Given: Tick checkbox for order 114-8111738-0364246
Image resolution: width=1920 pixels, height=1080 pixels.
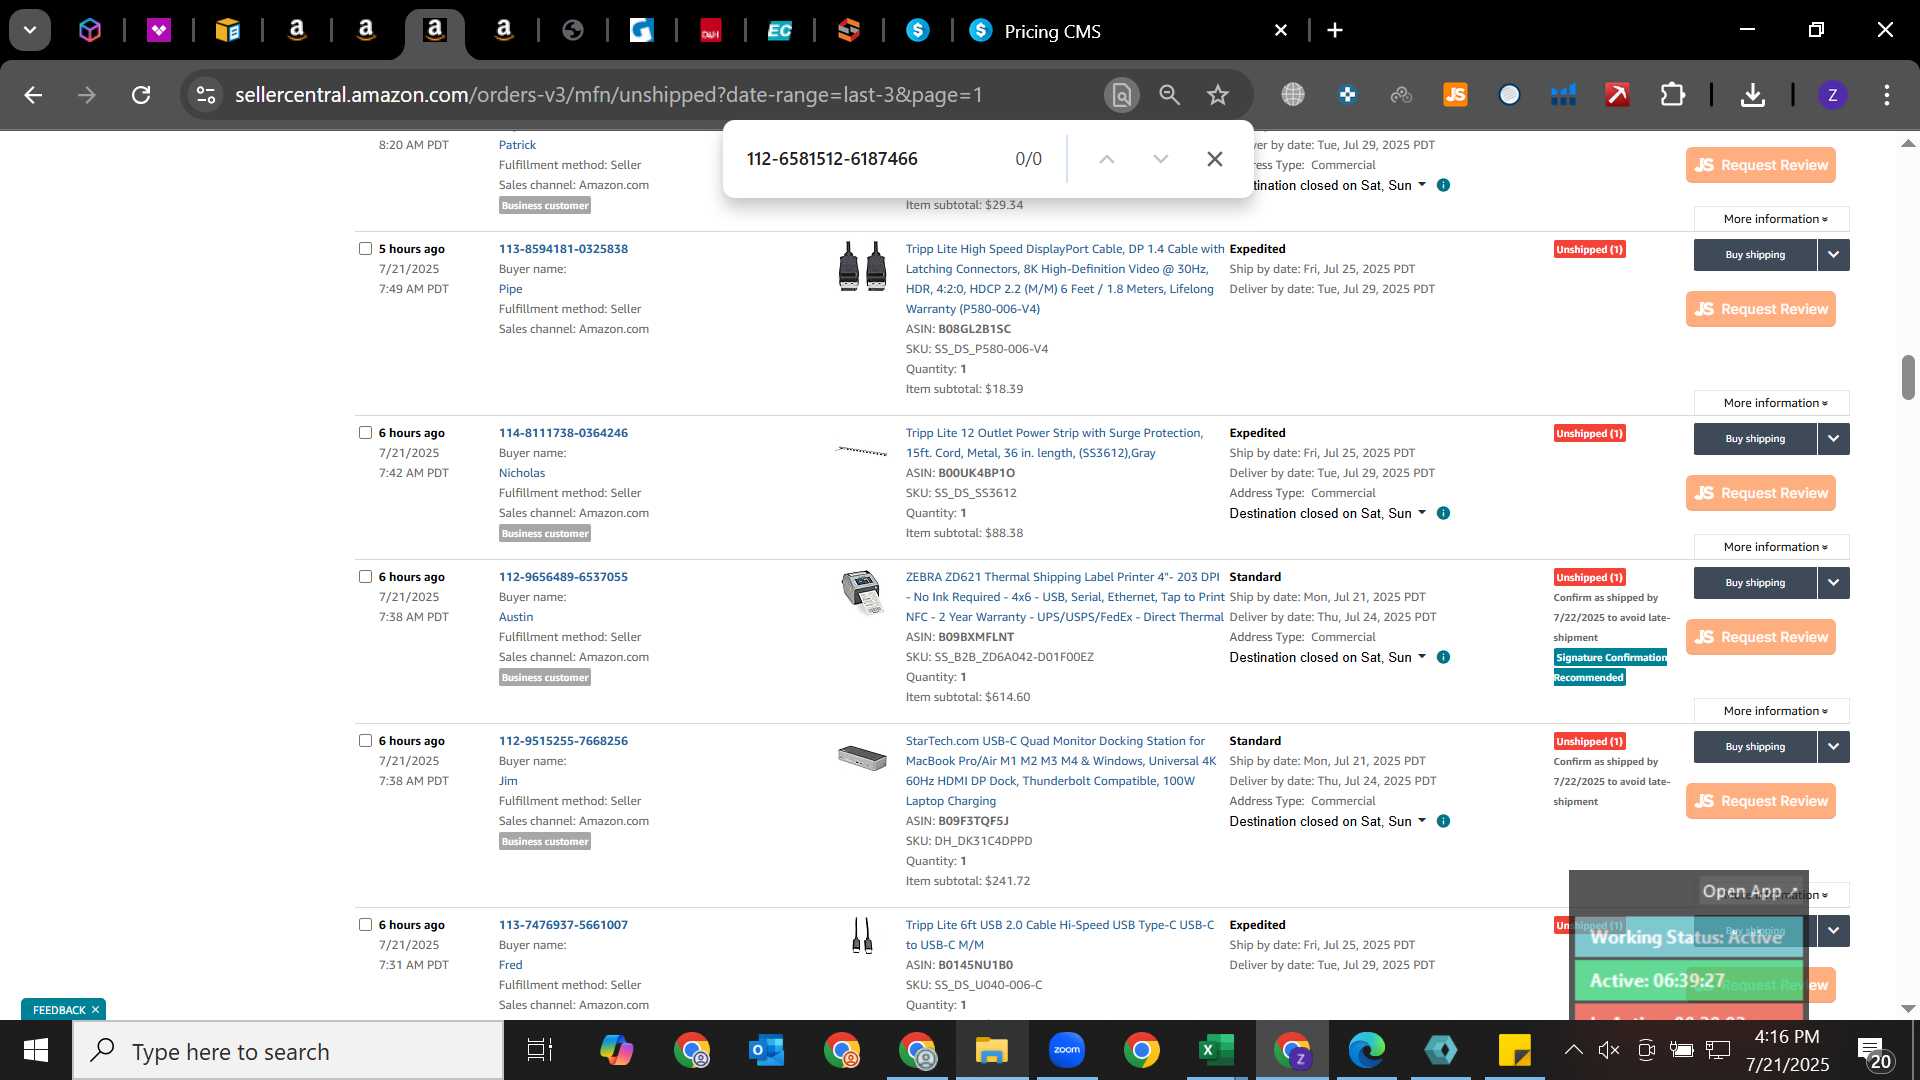Looking at the screenshot, I should [365, 433].
